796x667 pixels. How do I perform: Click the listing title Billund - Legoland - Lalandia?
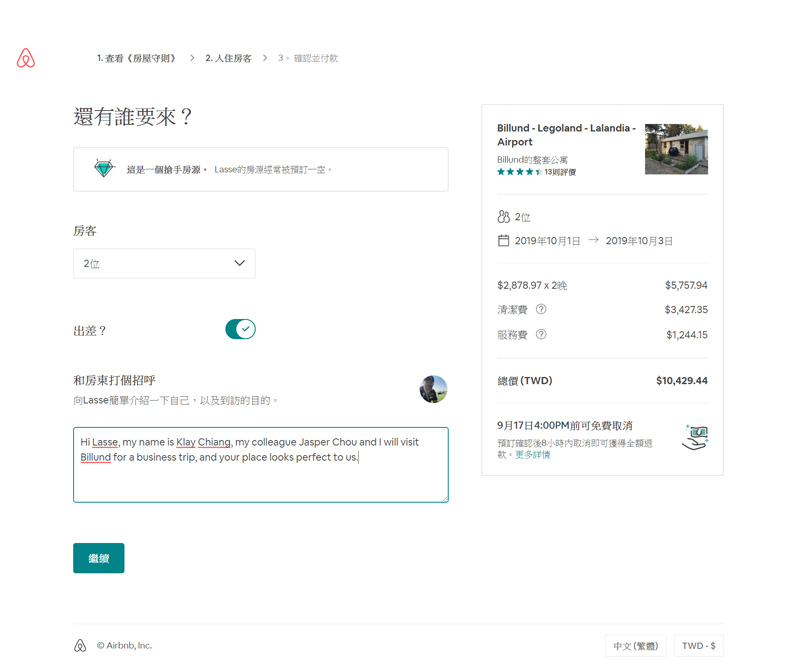coord(566,135)
